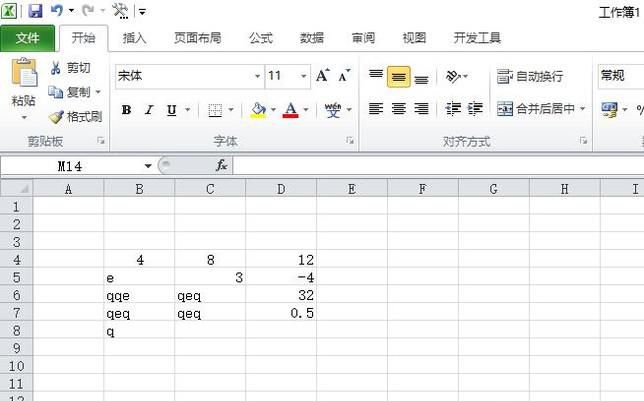Image resolution: width=644 pixels, height=401 pixels.
Task: Click the align text right icon
Action: click(x=421, y=109)
